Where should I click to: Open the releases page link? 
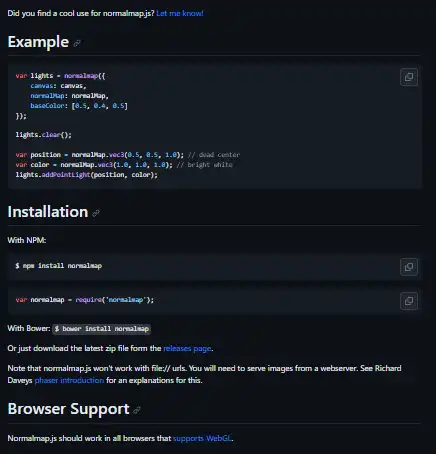(x=187, y=348)
